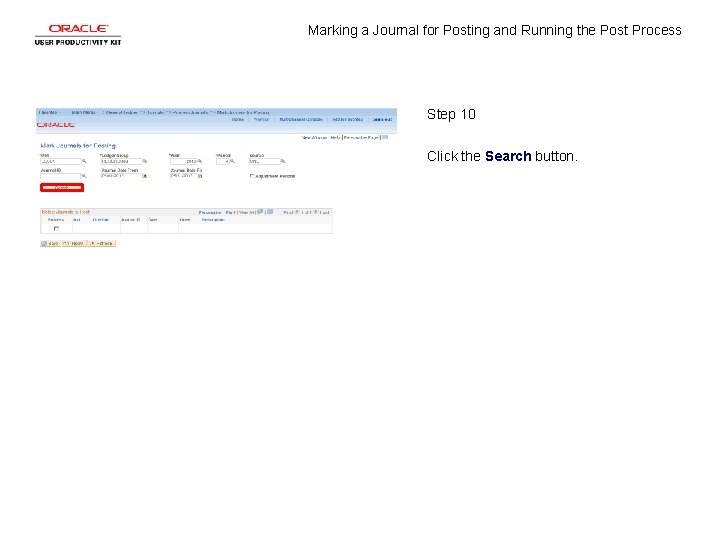Open the Ledger Group lookup magnifier
The height and width of the screenshot is (540, 720).
pos(145,161)
